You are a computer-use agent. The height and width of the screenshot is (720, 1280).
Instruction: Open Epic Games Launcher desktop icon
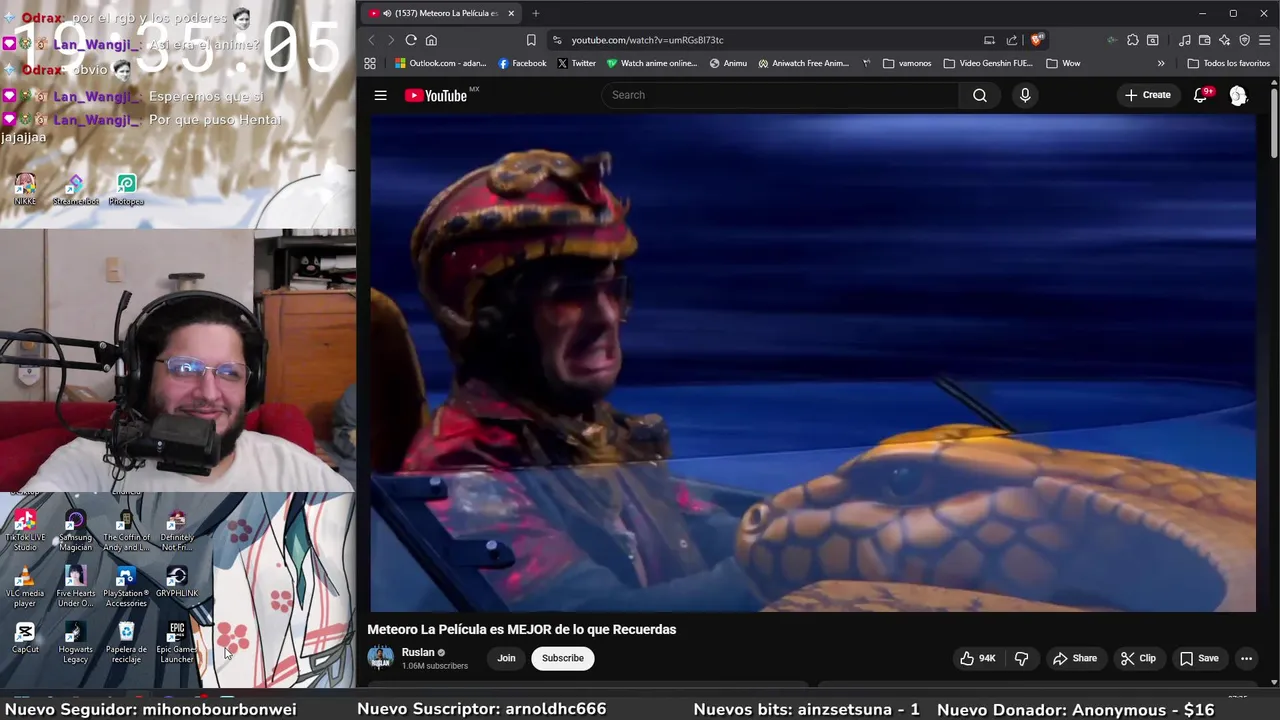coord(177,643)
